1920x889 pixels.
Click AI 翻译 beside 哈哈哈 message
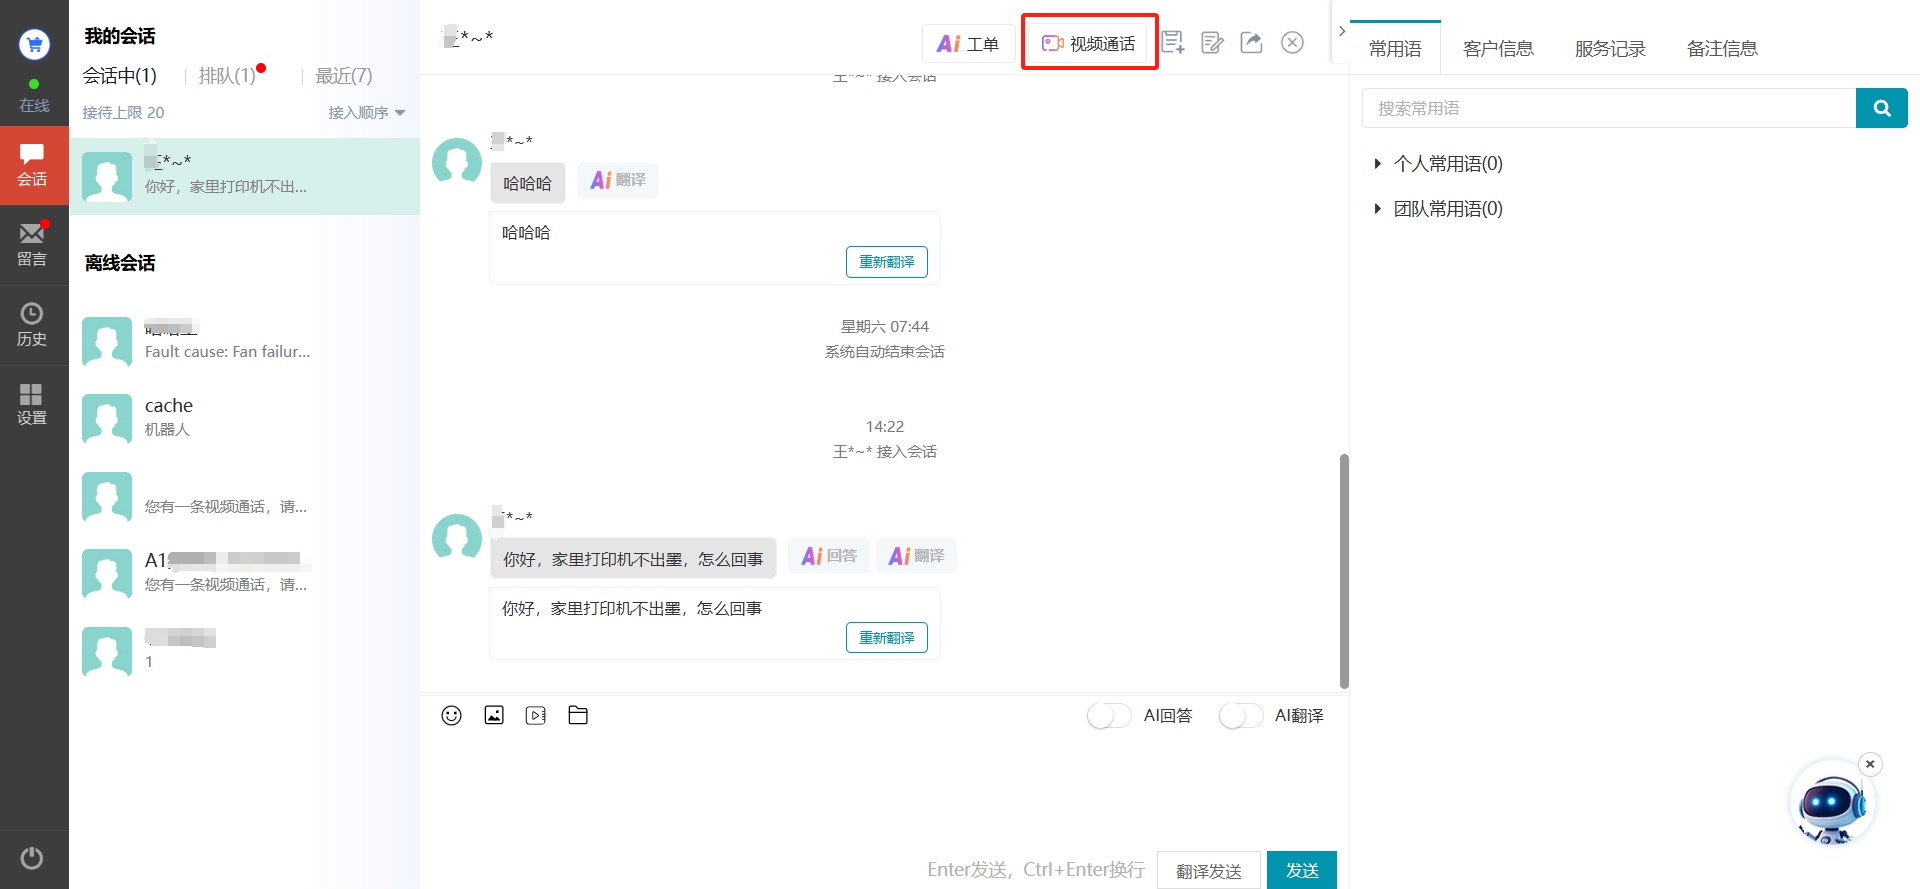pos(618,180)
